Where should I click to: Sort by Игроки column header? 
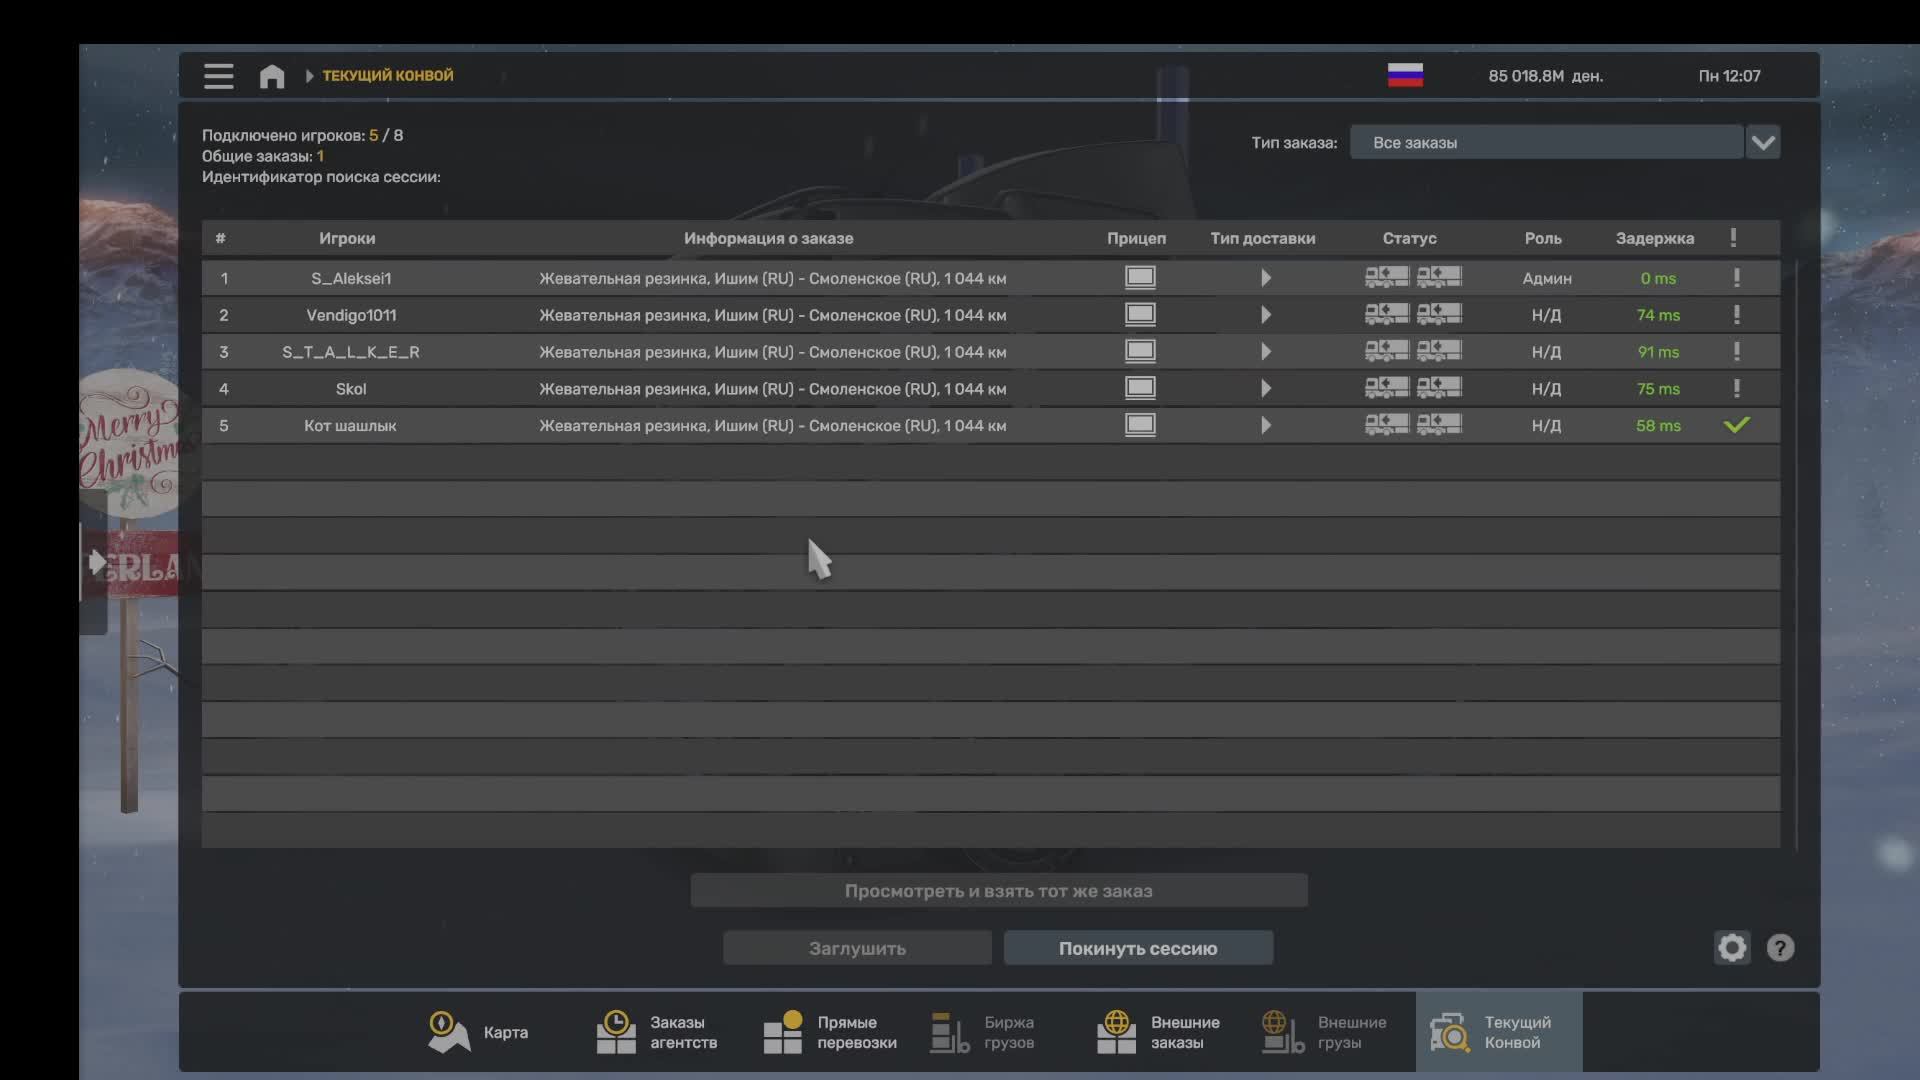click(347, 238)
